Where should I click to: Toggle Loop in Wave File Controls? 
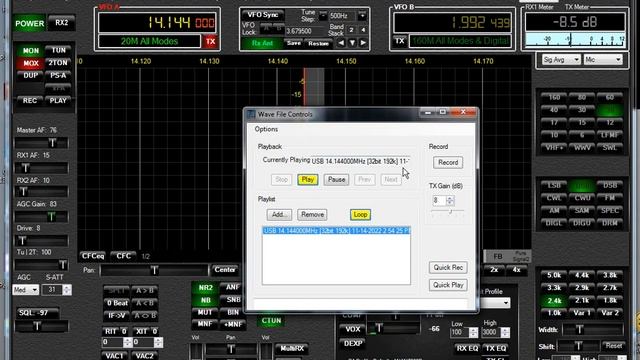[x=360, y=215]
